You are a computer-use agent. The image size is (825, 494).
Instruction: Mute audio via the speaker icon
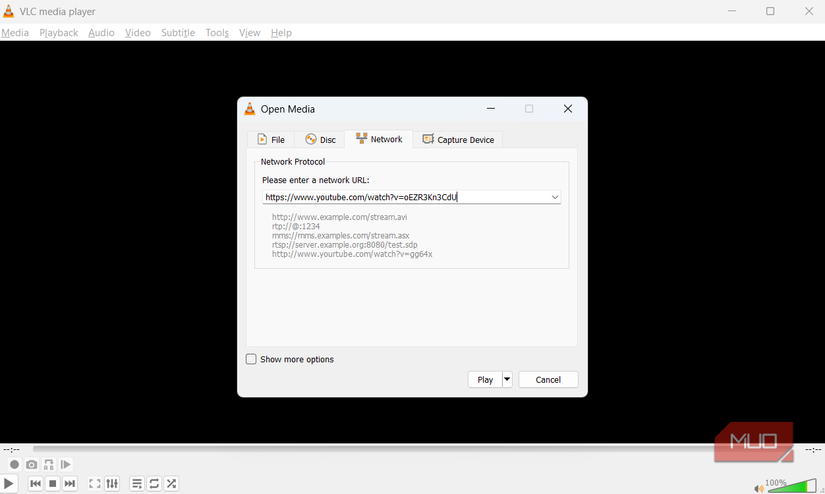(758, 488)
